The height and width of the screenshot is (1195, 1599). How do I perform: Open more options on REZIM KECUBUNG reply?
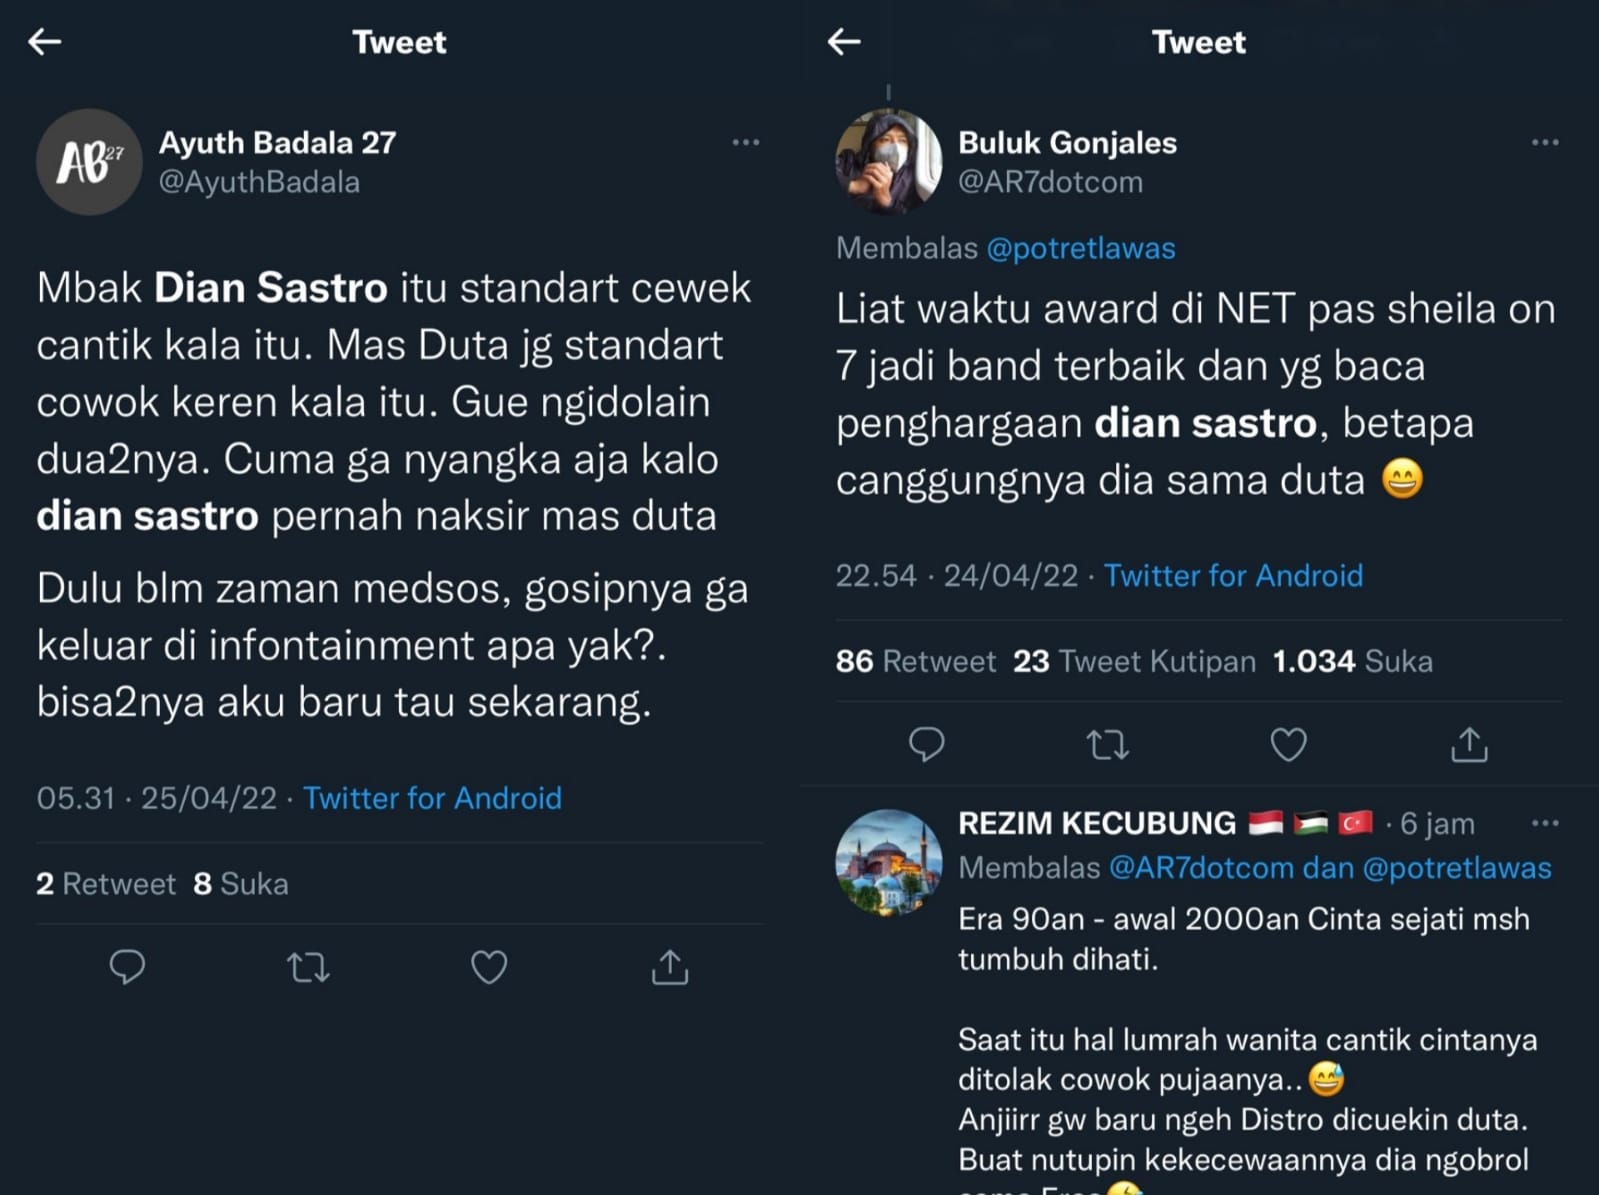[x=1545, y=823]
